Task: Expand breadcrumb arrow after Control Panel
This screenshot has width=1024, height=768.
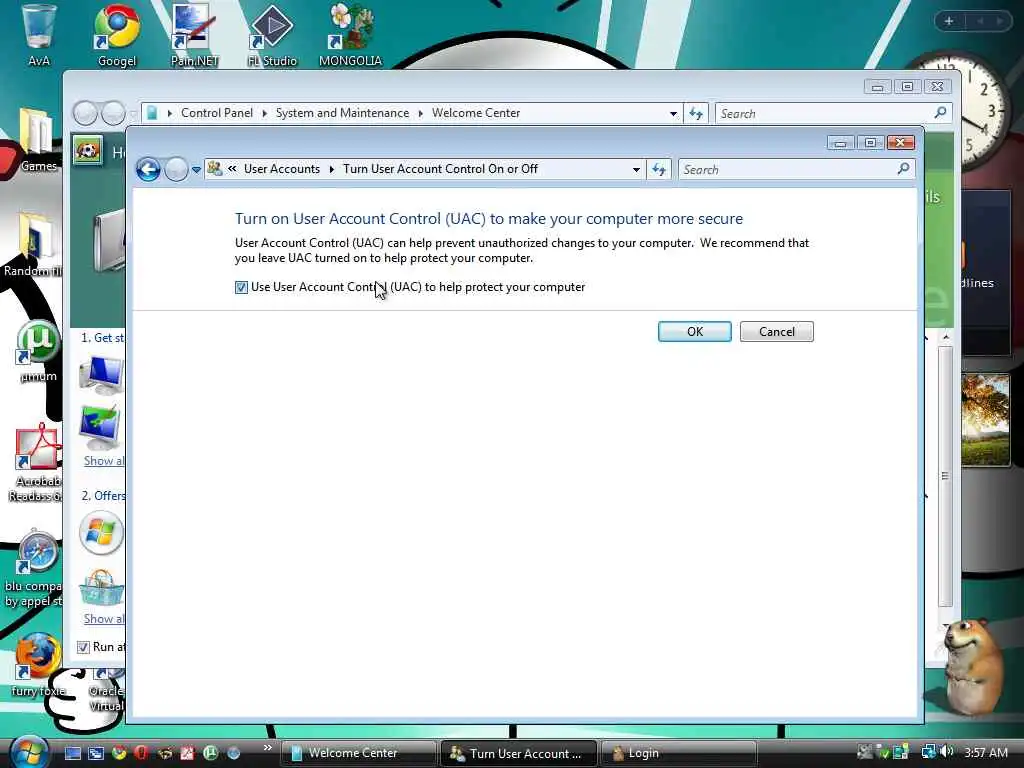Action: click(x=264, y=114)
